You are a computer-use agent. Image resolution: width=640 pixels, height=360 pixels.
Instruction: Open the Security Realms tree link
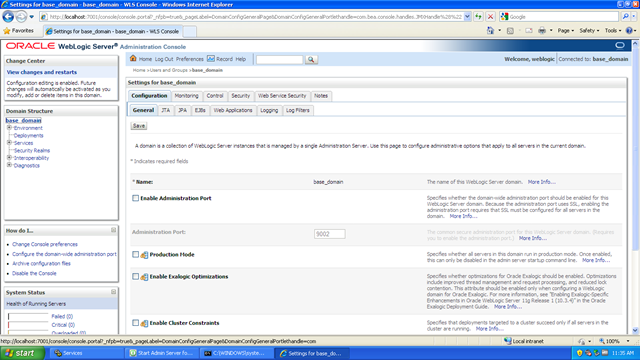tap(32, 151)
